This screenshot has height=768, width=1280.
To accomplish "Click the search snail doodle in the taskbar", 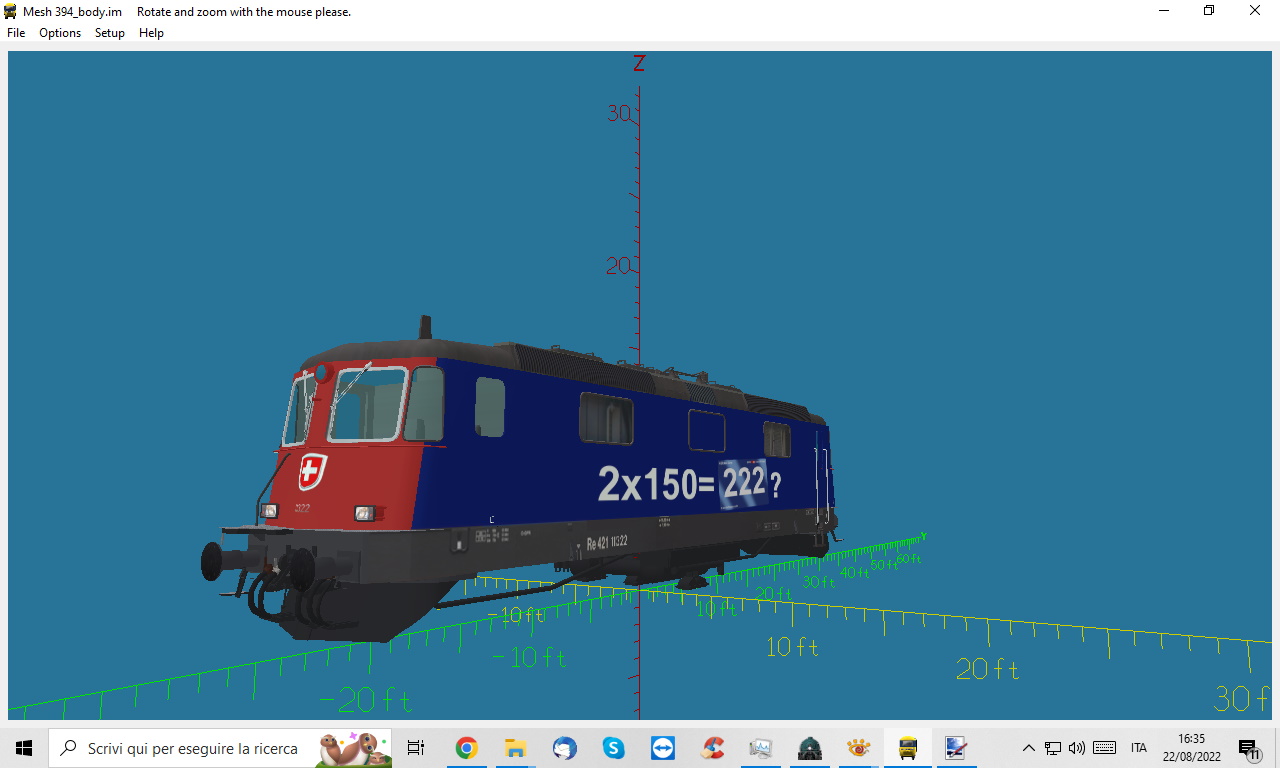I will [x=353, y=748].
